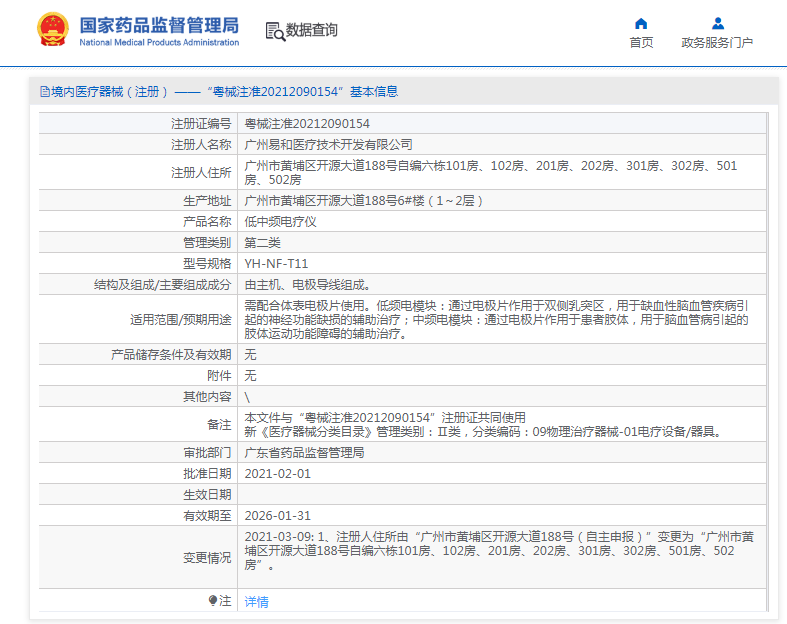This screenshot has width=787, height=624.
Task: Click 第二类 management category value
Action: pos(263,243)
